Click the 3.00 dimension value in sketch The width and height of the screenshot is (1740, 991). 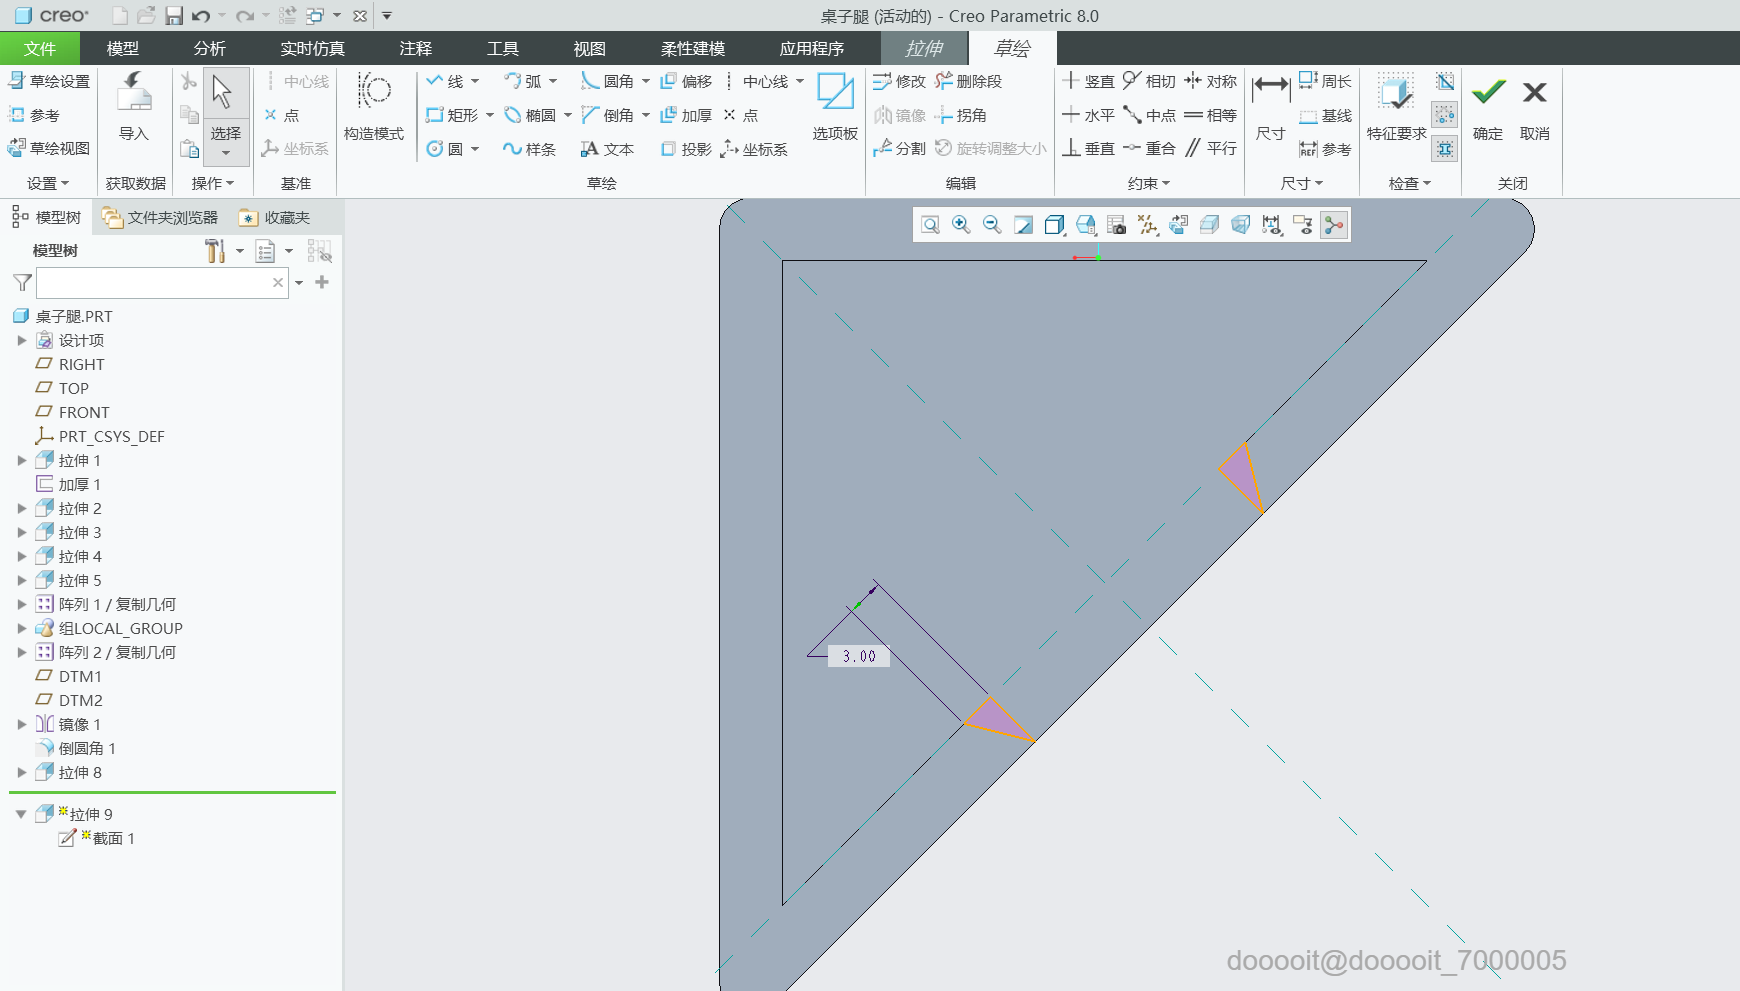pos(859,656)
